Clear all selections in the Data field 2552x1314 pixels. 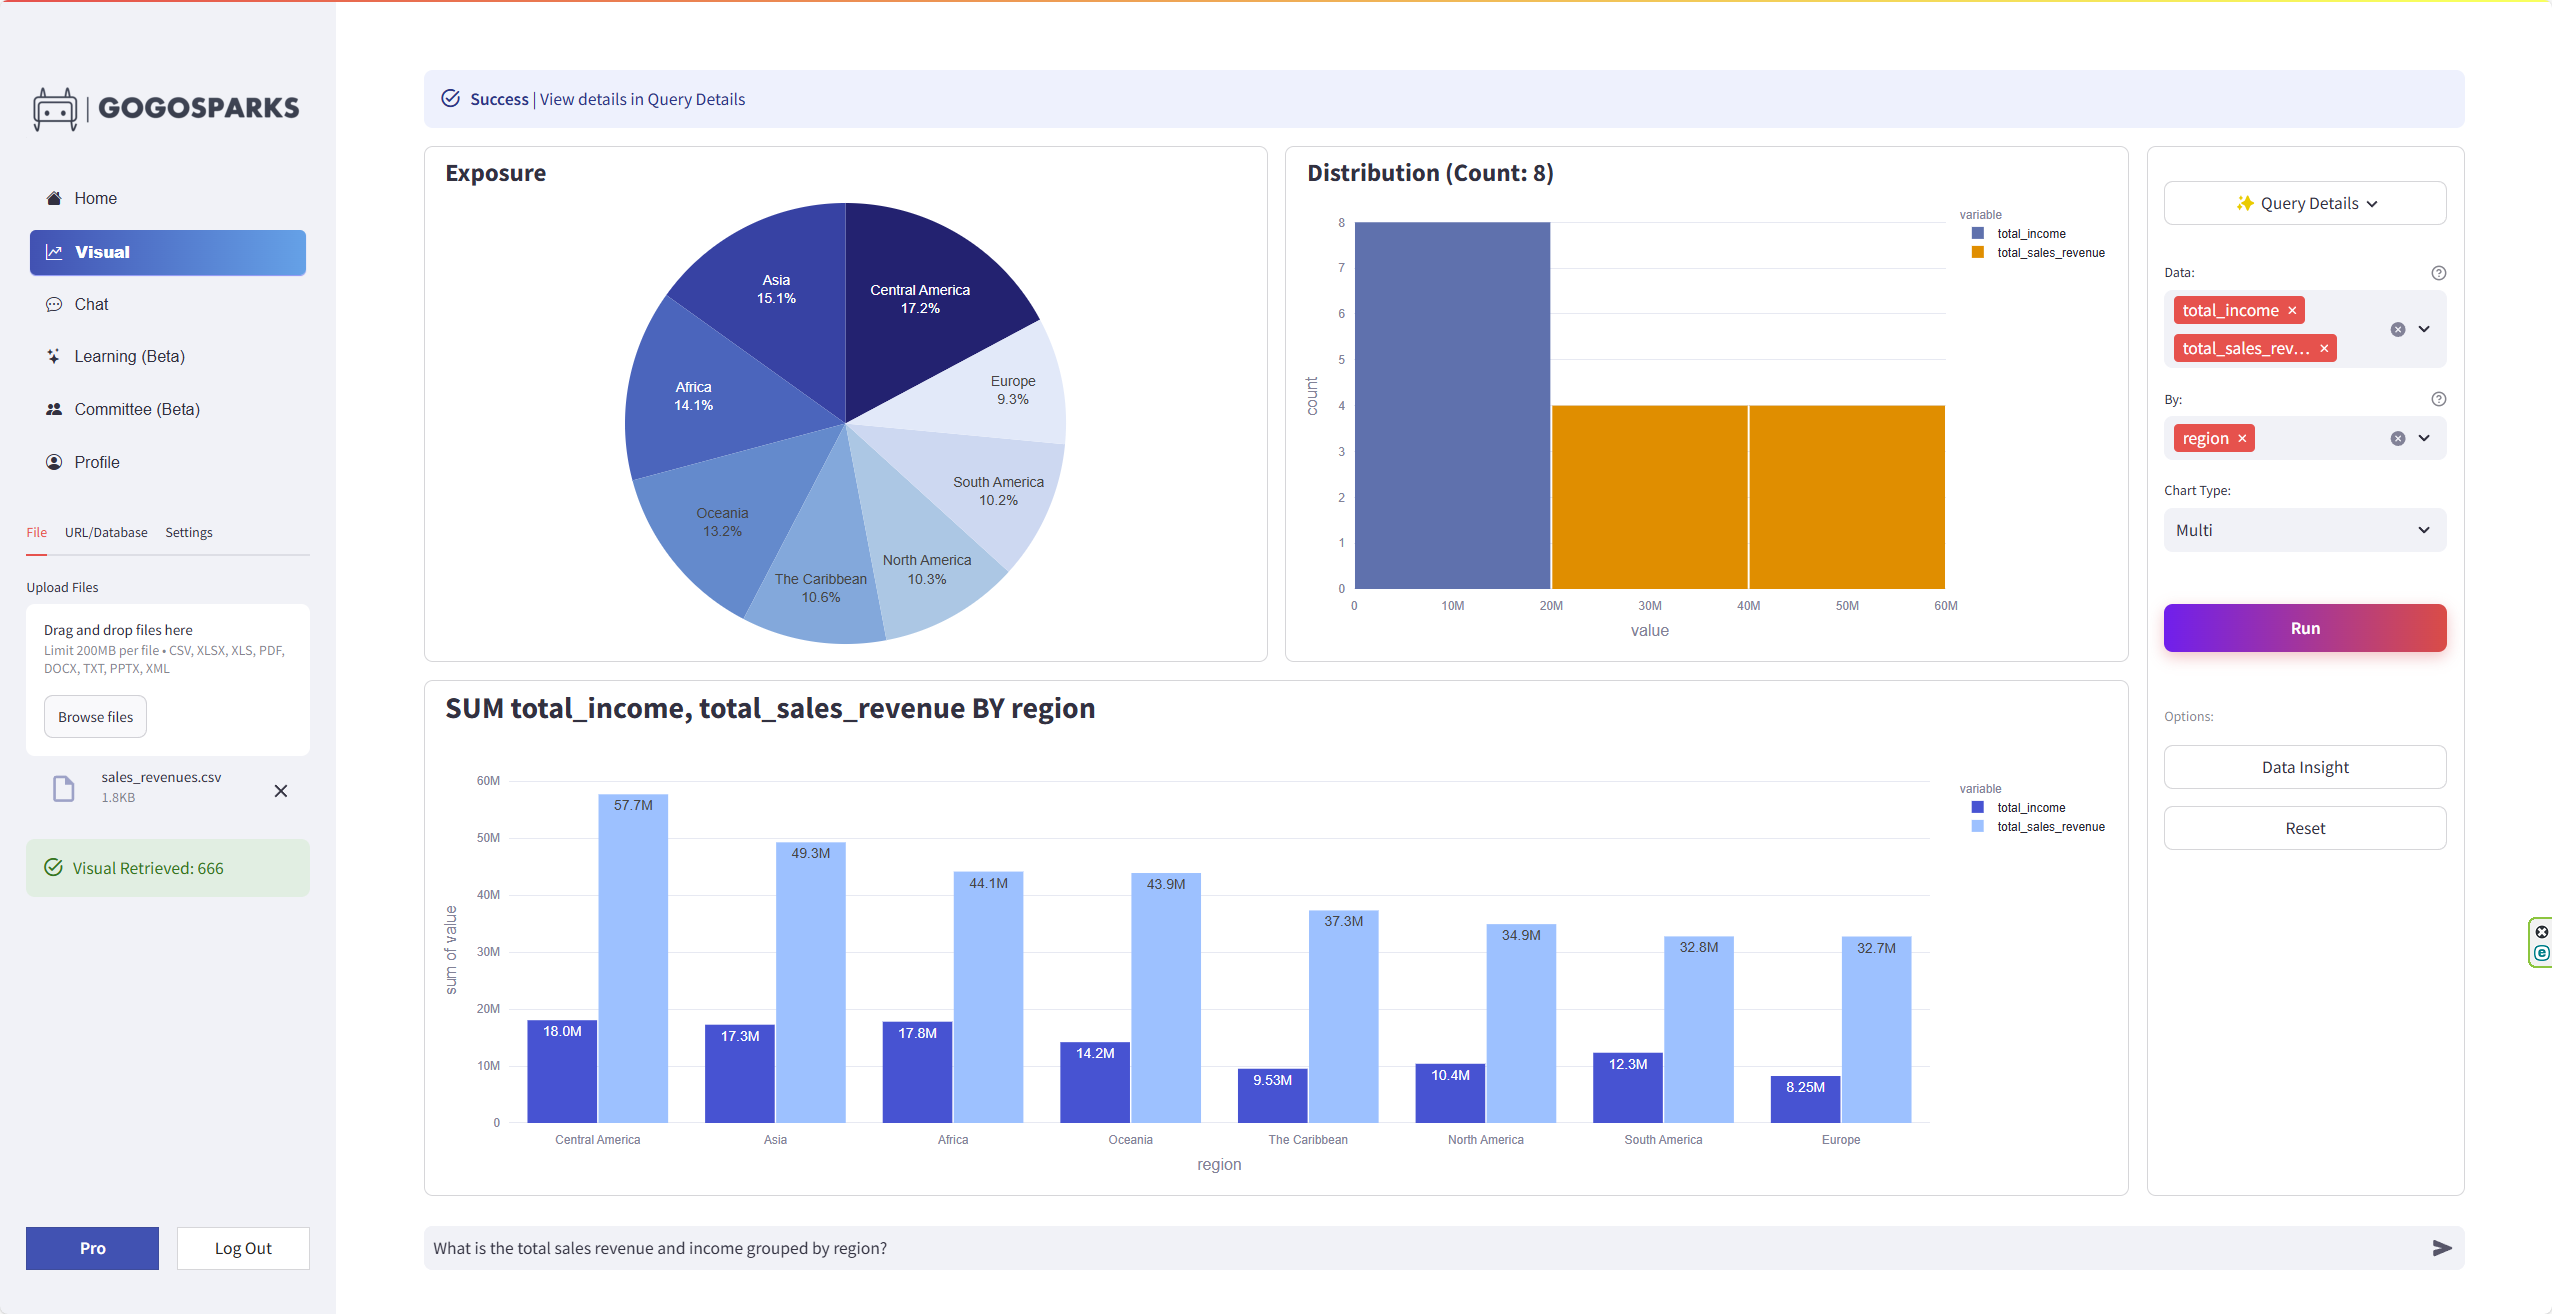click(2397, 329)
